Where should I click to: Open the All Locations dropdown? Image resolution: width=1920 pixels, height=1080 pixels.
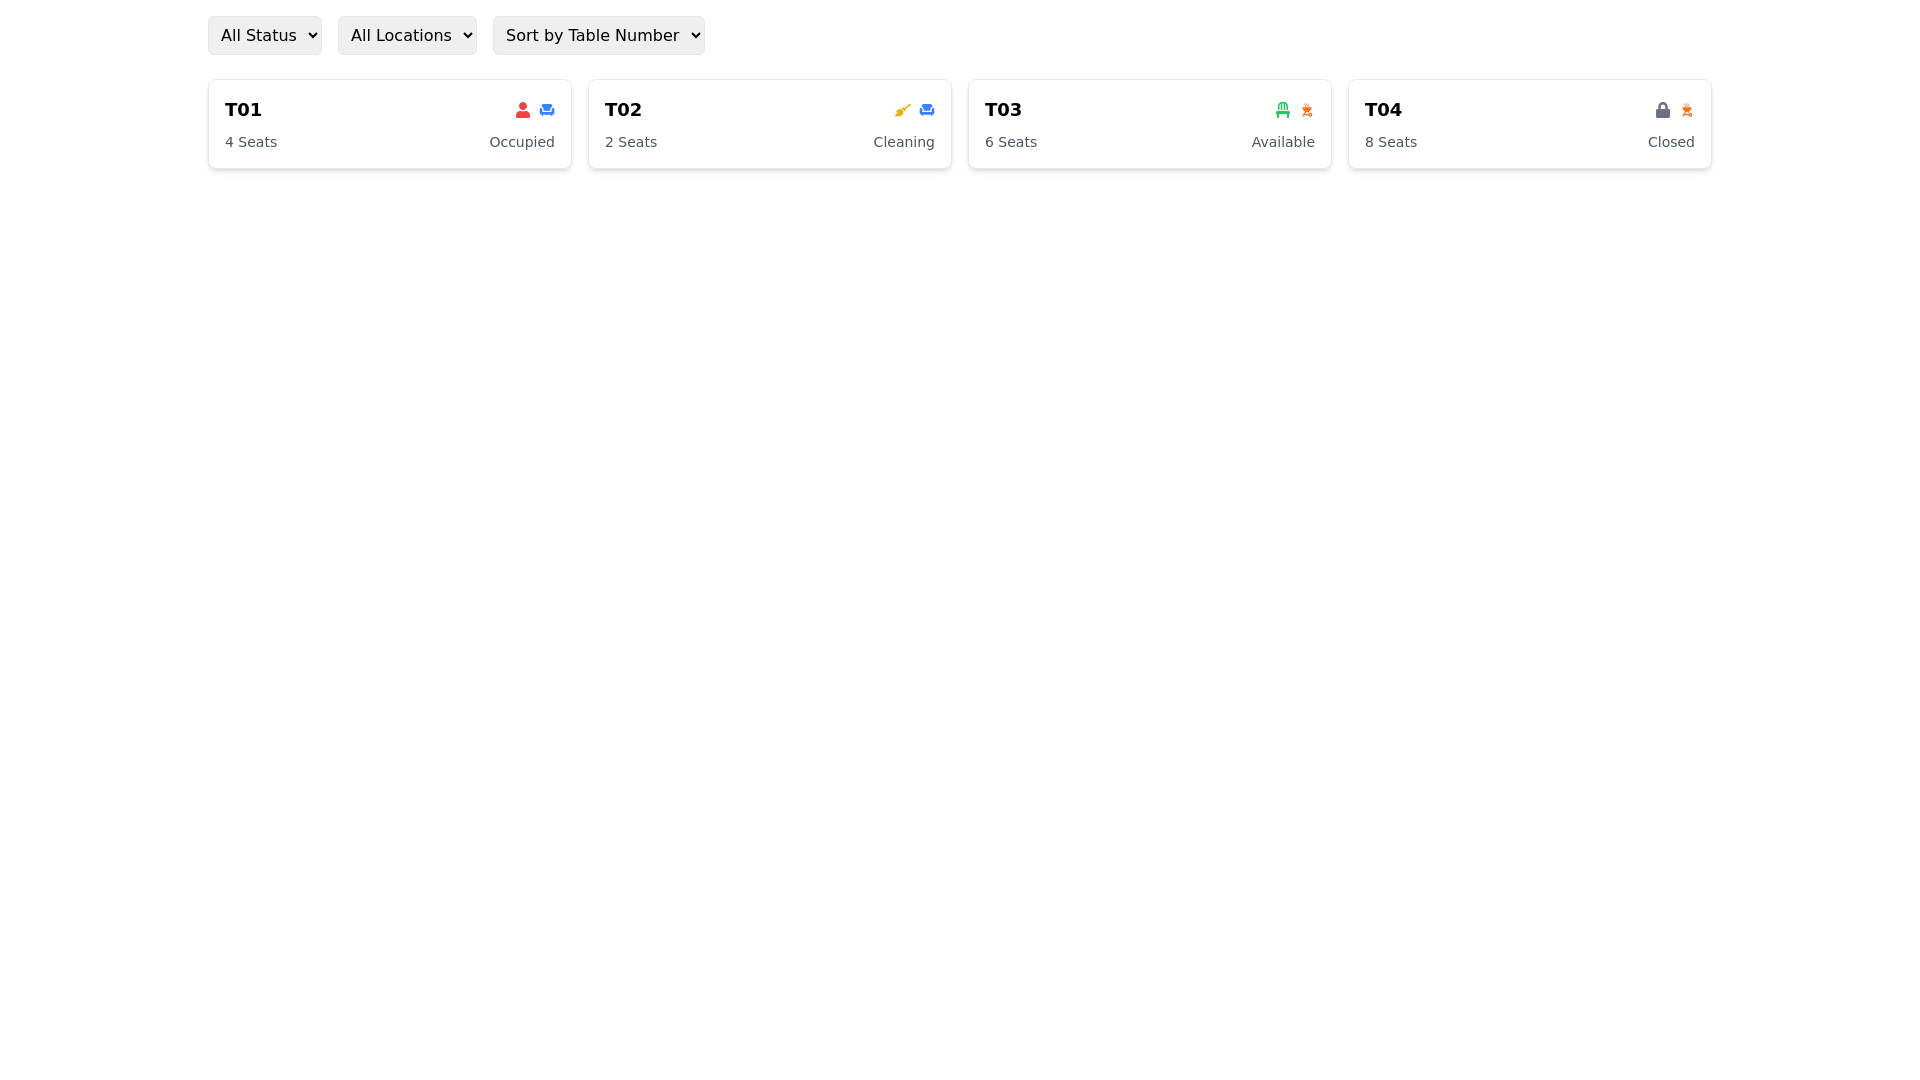[407, 35]
